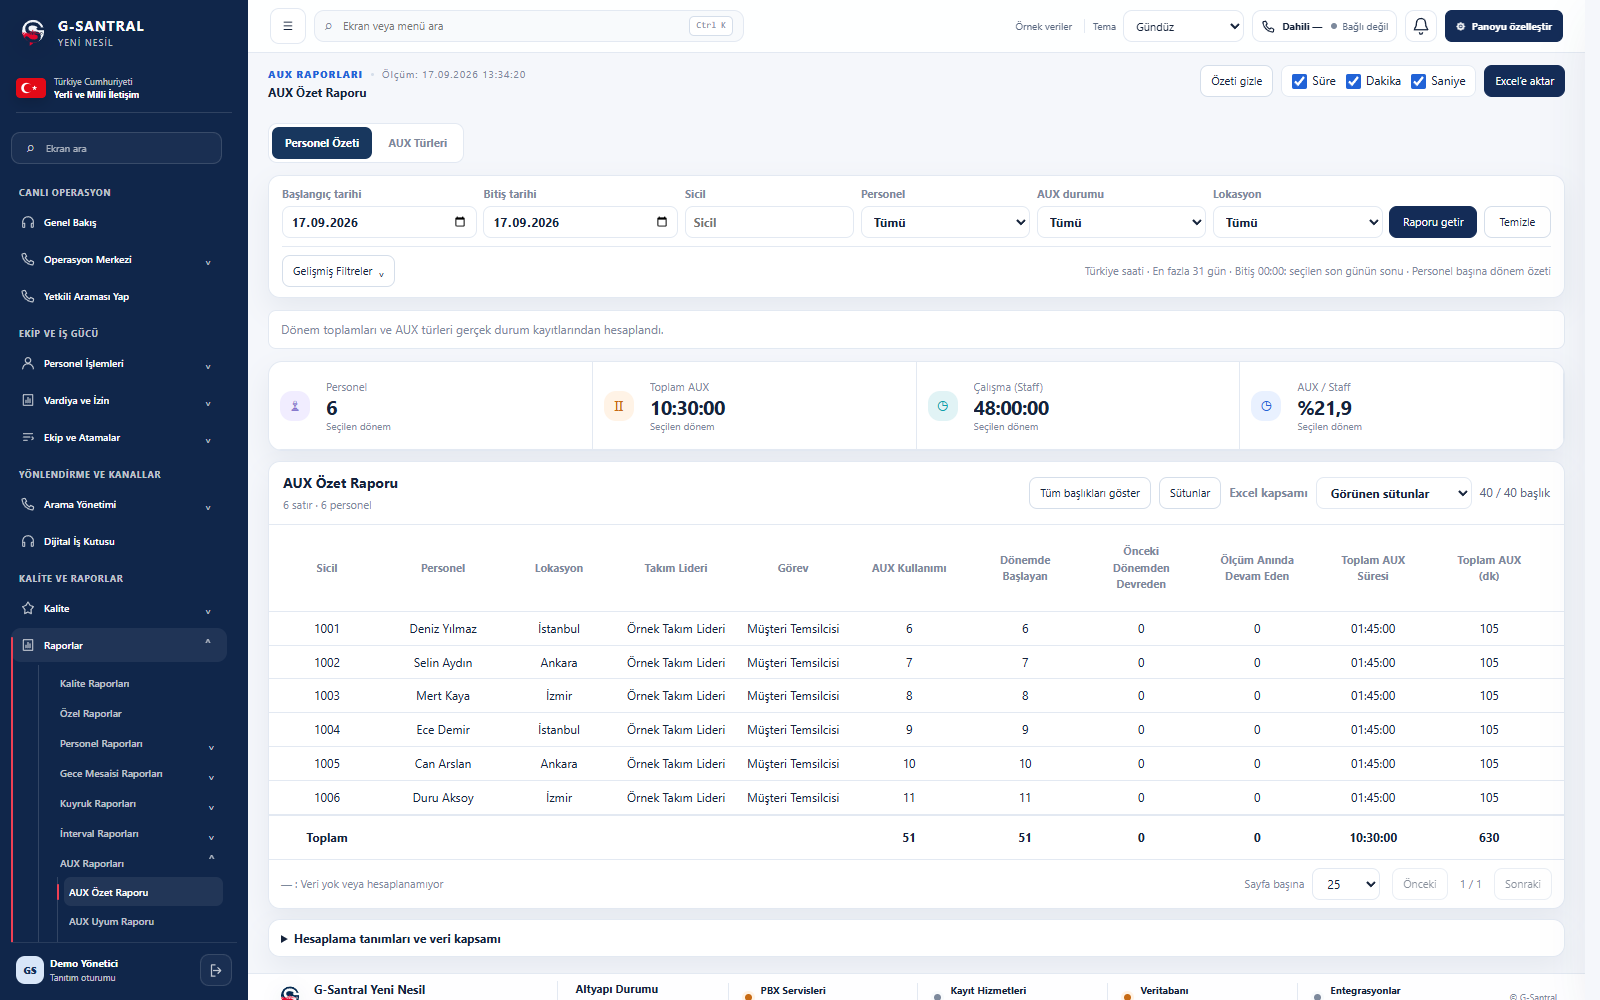1600x1000 pixels.
Task: Click the Dijital İş Kutusu headset icon
Action: pyautogui.click(x=28, y=541)
